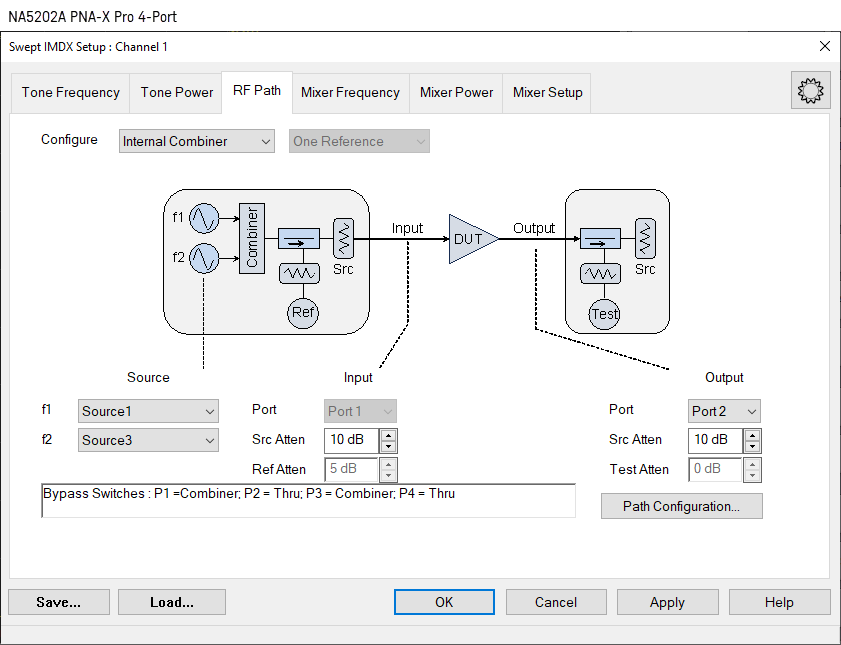841x645 pixels.
Task: Click the Test receiver circle
Action: coord(604,313)
